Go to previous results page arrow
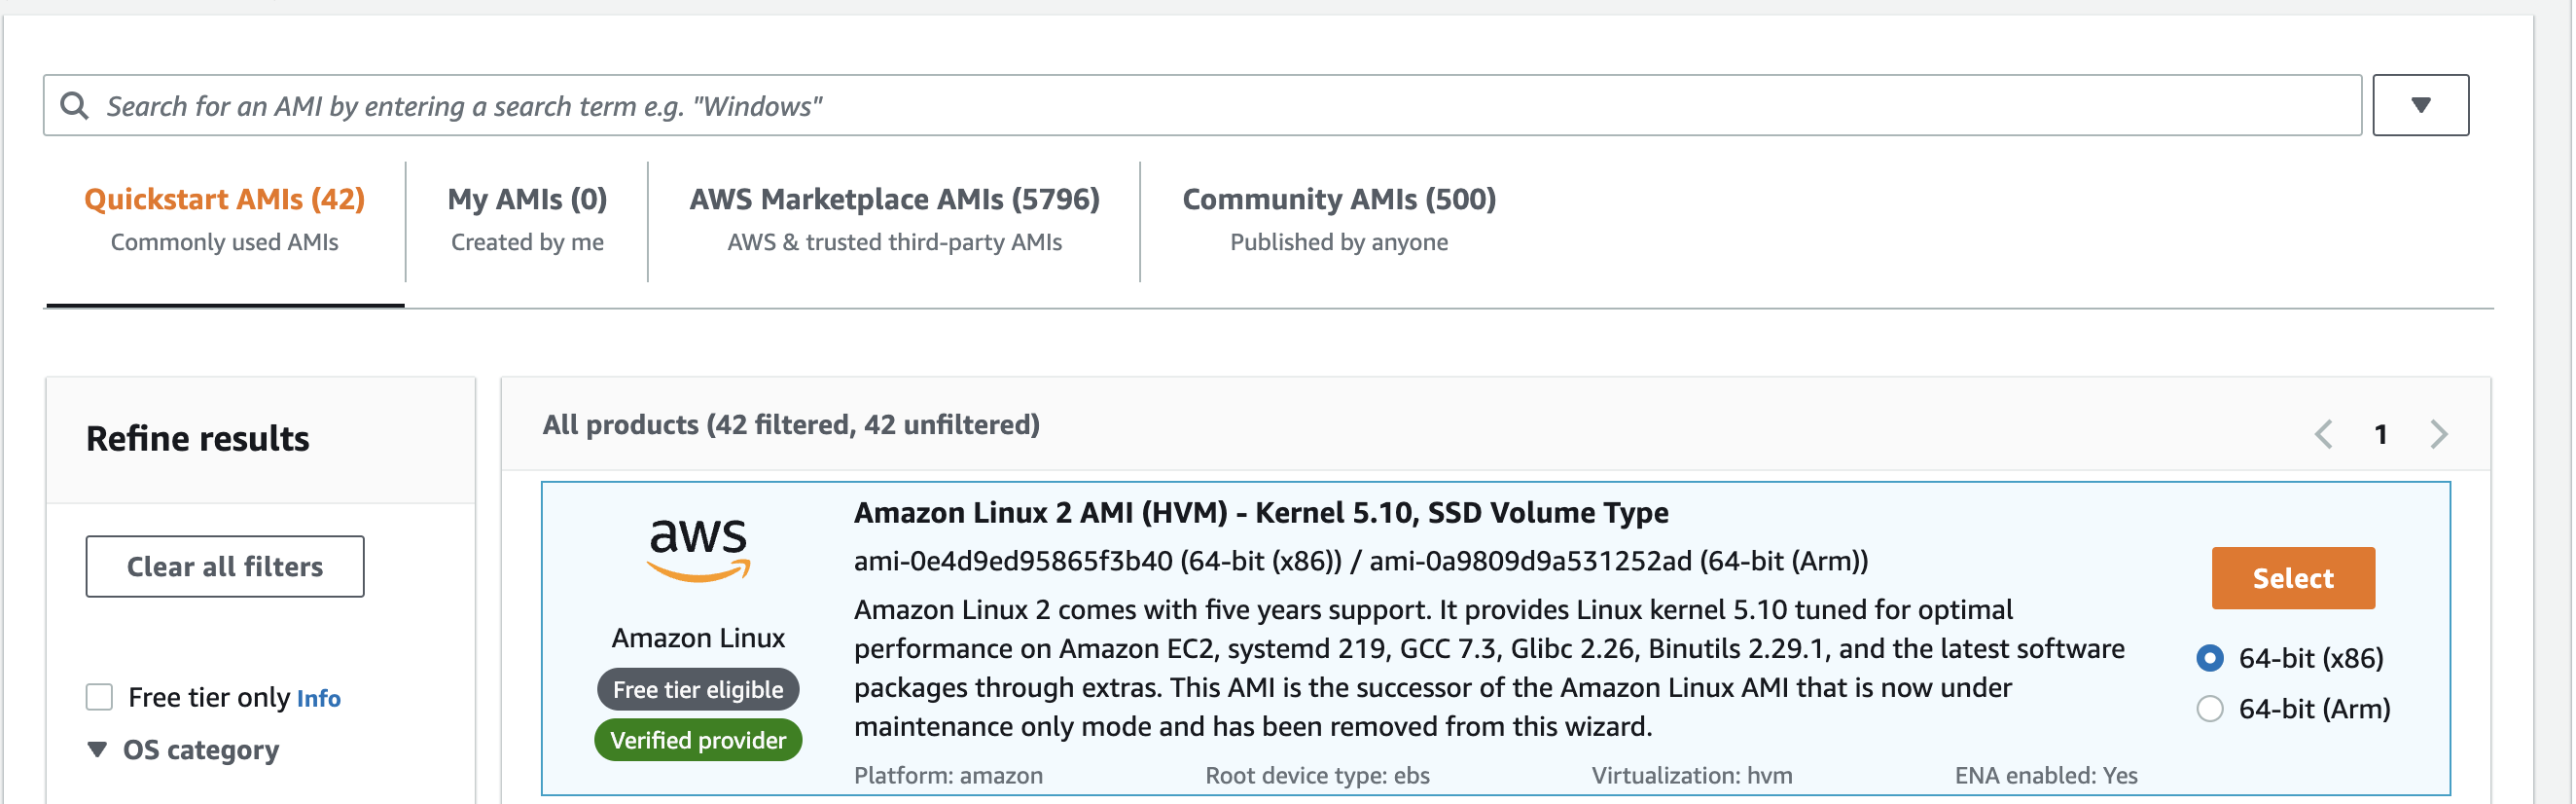This screenshot has width=2576, height=804. point(2324,434)
